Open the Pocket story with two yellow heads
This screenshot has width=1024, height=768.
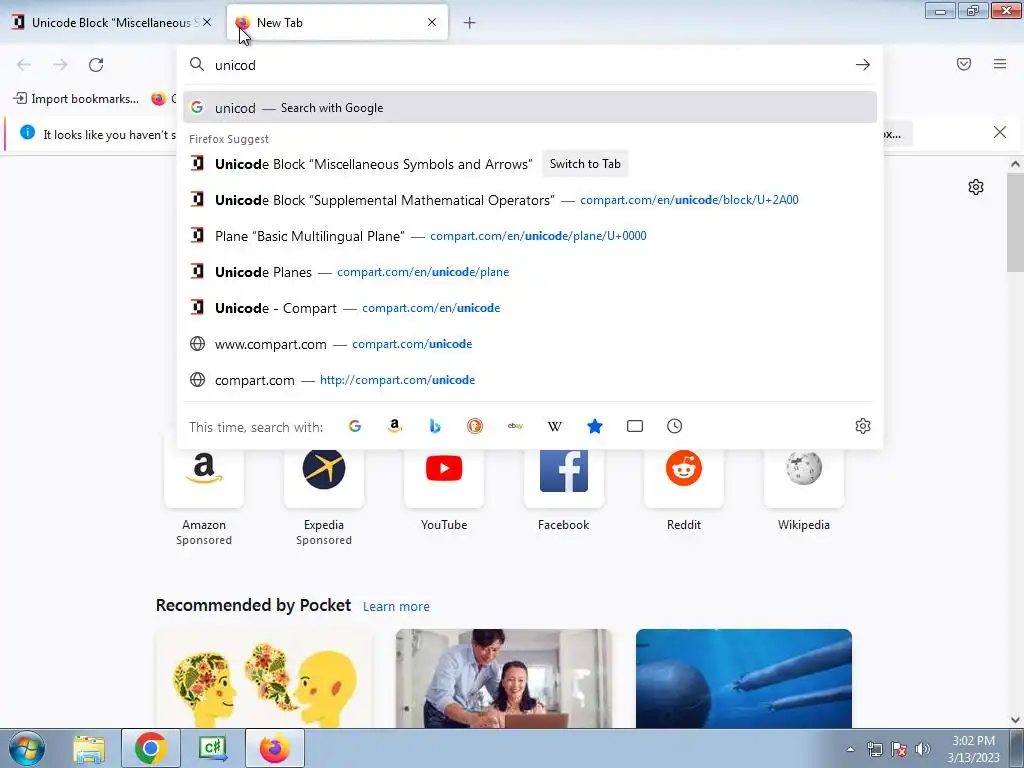264,679
